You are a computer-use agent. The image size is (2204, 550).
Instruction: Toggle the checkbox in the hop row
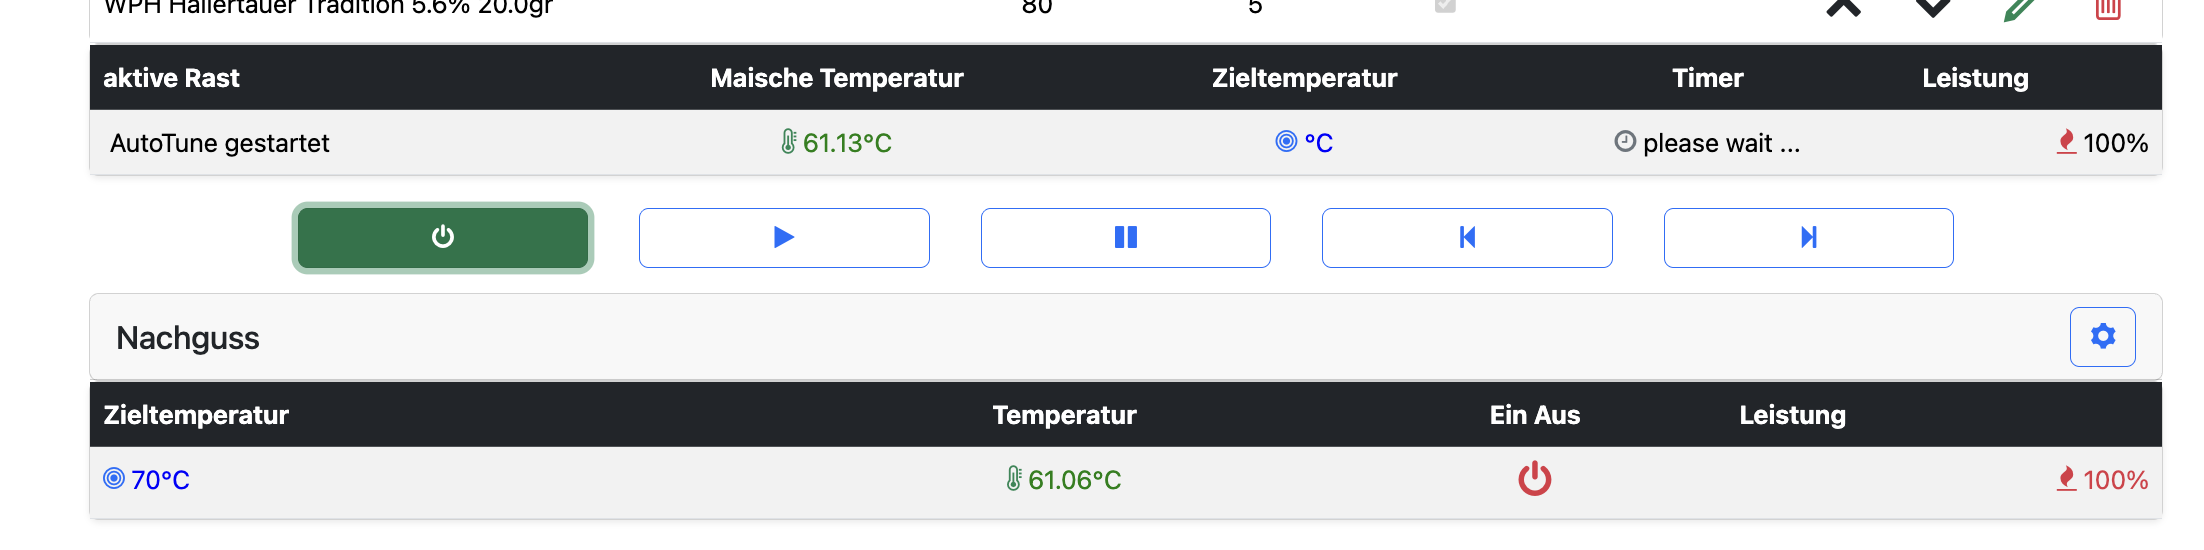1444,6
